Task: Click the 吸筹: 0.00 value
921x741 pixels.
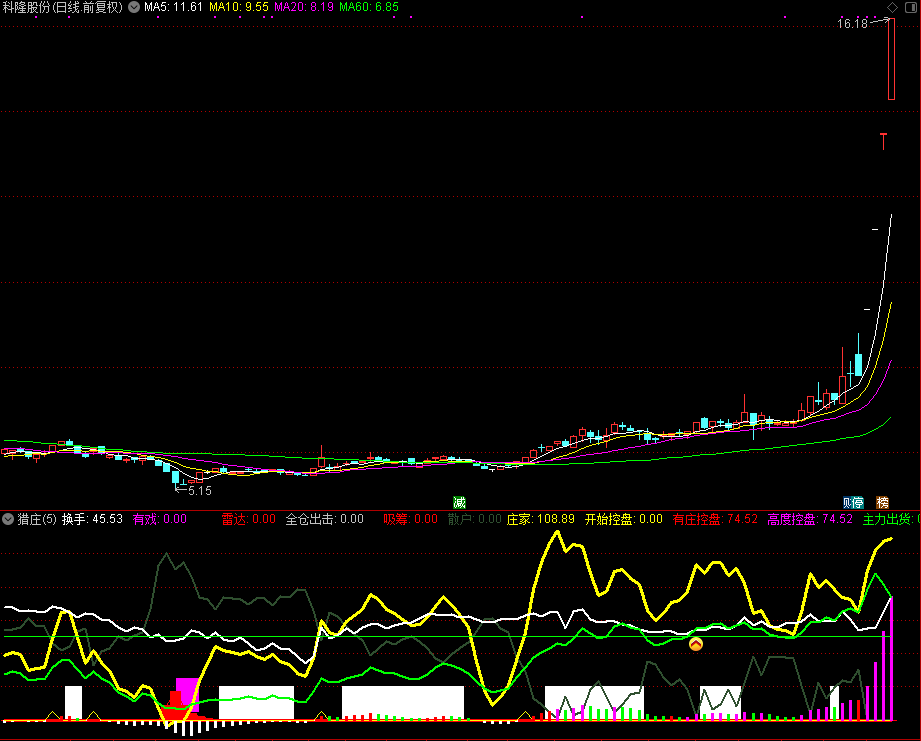Action: tap(411, 519)
